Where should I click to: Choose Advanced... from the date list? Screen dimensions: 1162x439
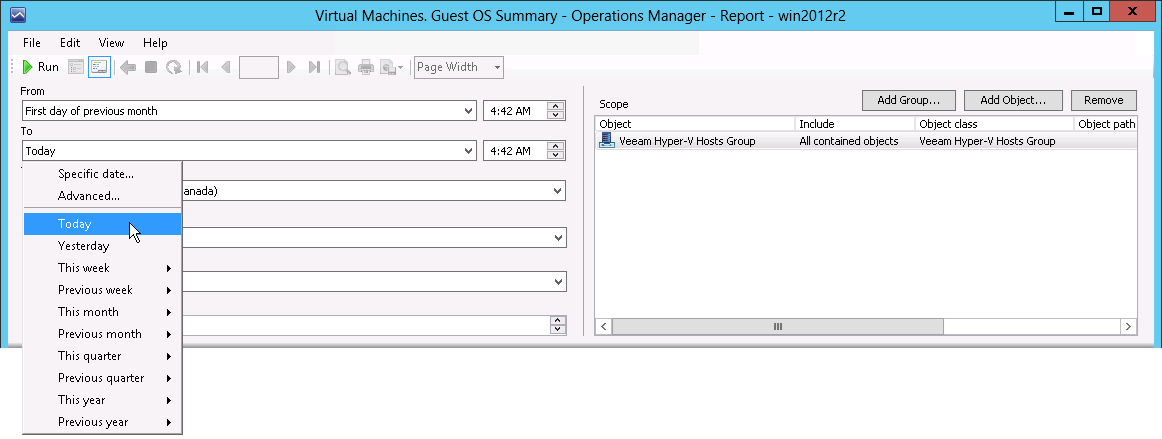pos(102,197)
